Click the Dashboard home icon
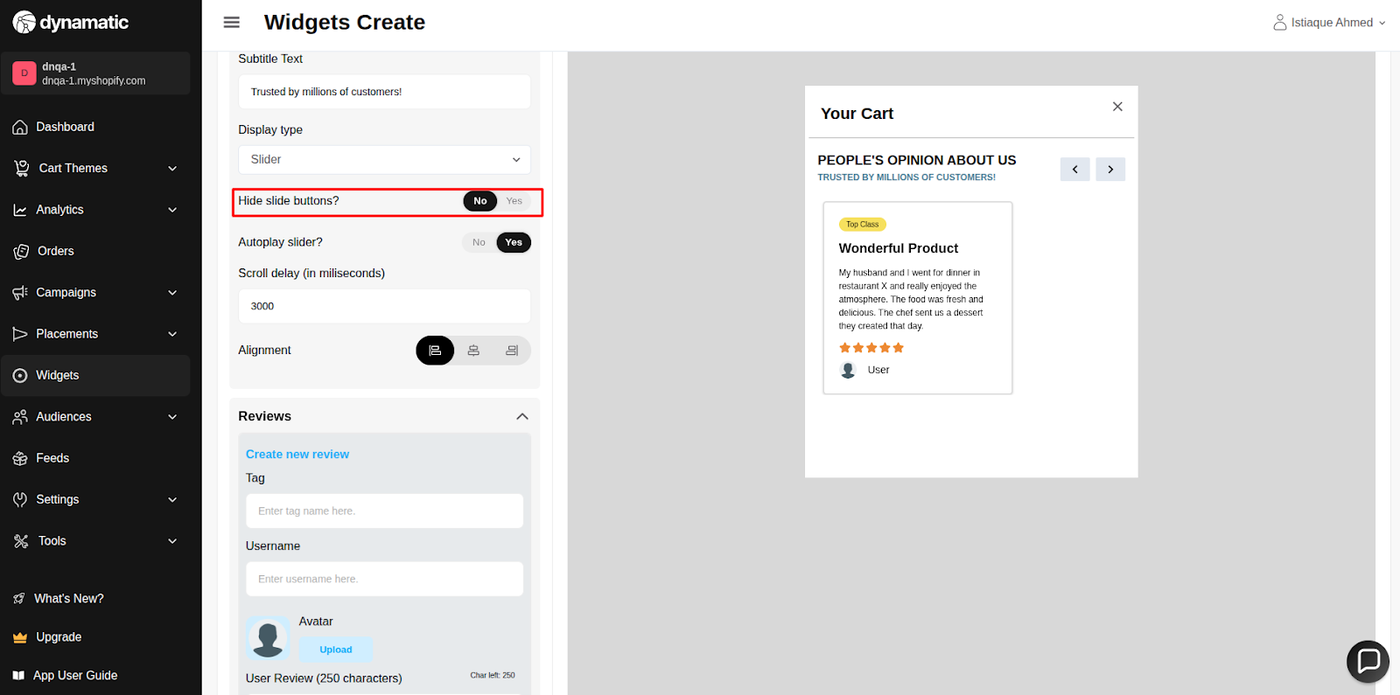Screen dimensions: 1400x695 coord(20,127)
